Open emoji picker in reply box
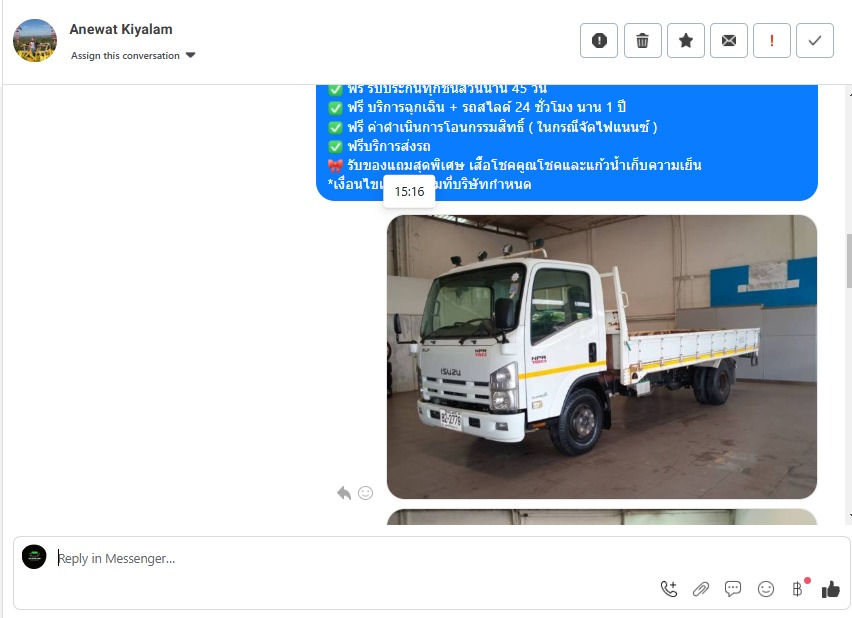The image size is (852, 618). 766,589
